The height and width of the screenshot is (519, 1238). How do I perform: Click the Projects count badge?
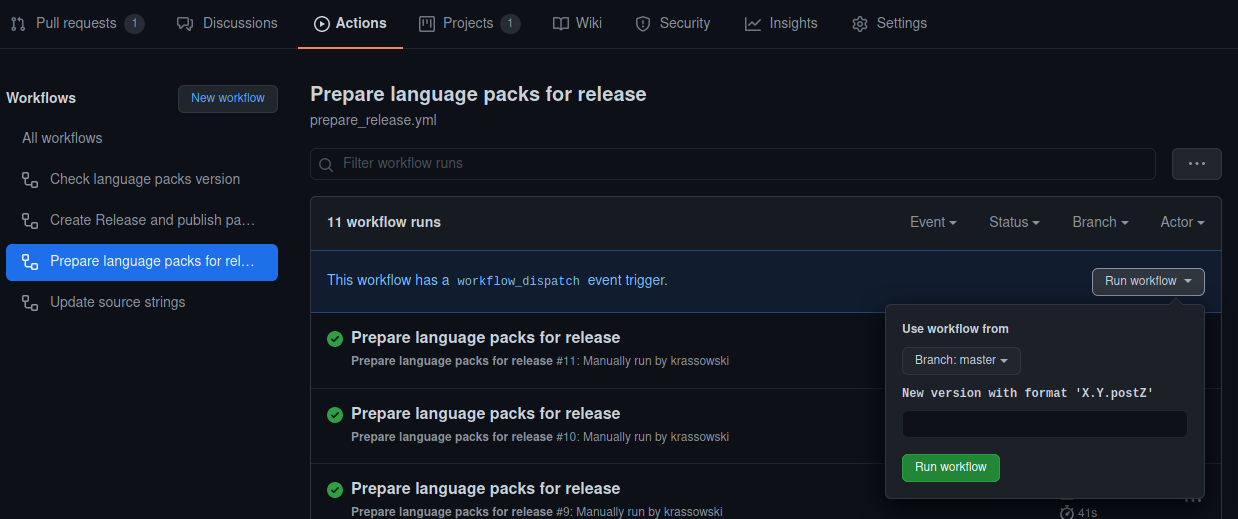tap(510, 23)
